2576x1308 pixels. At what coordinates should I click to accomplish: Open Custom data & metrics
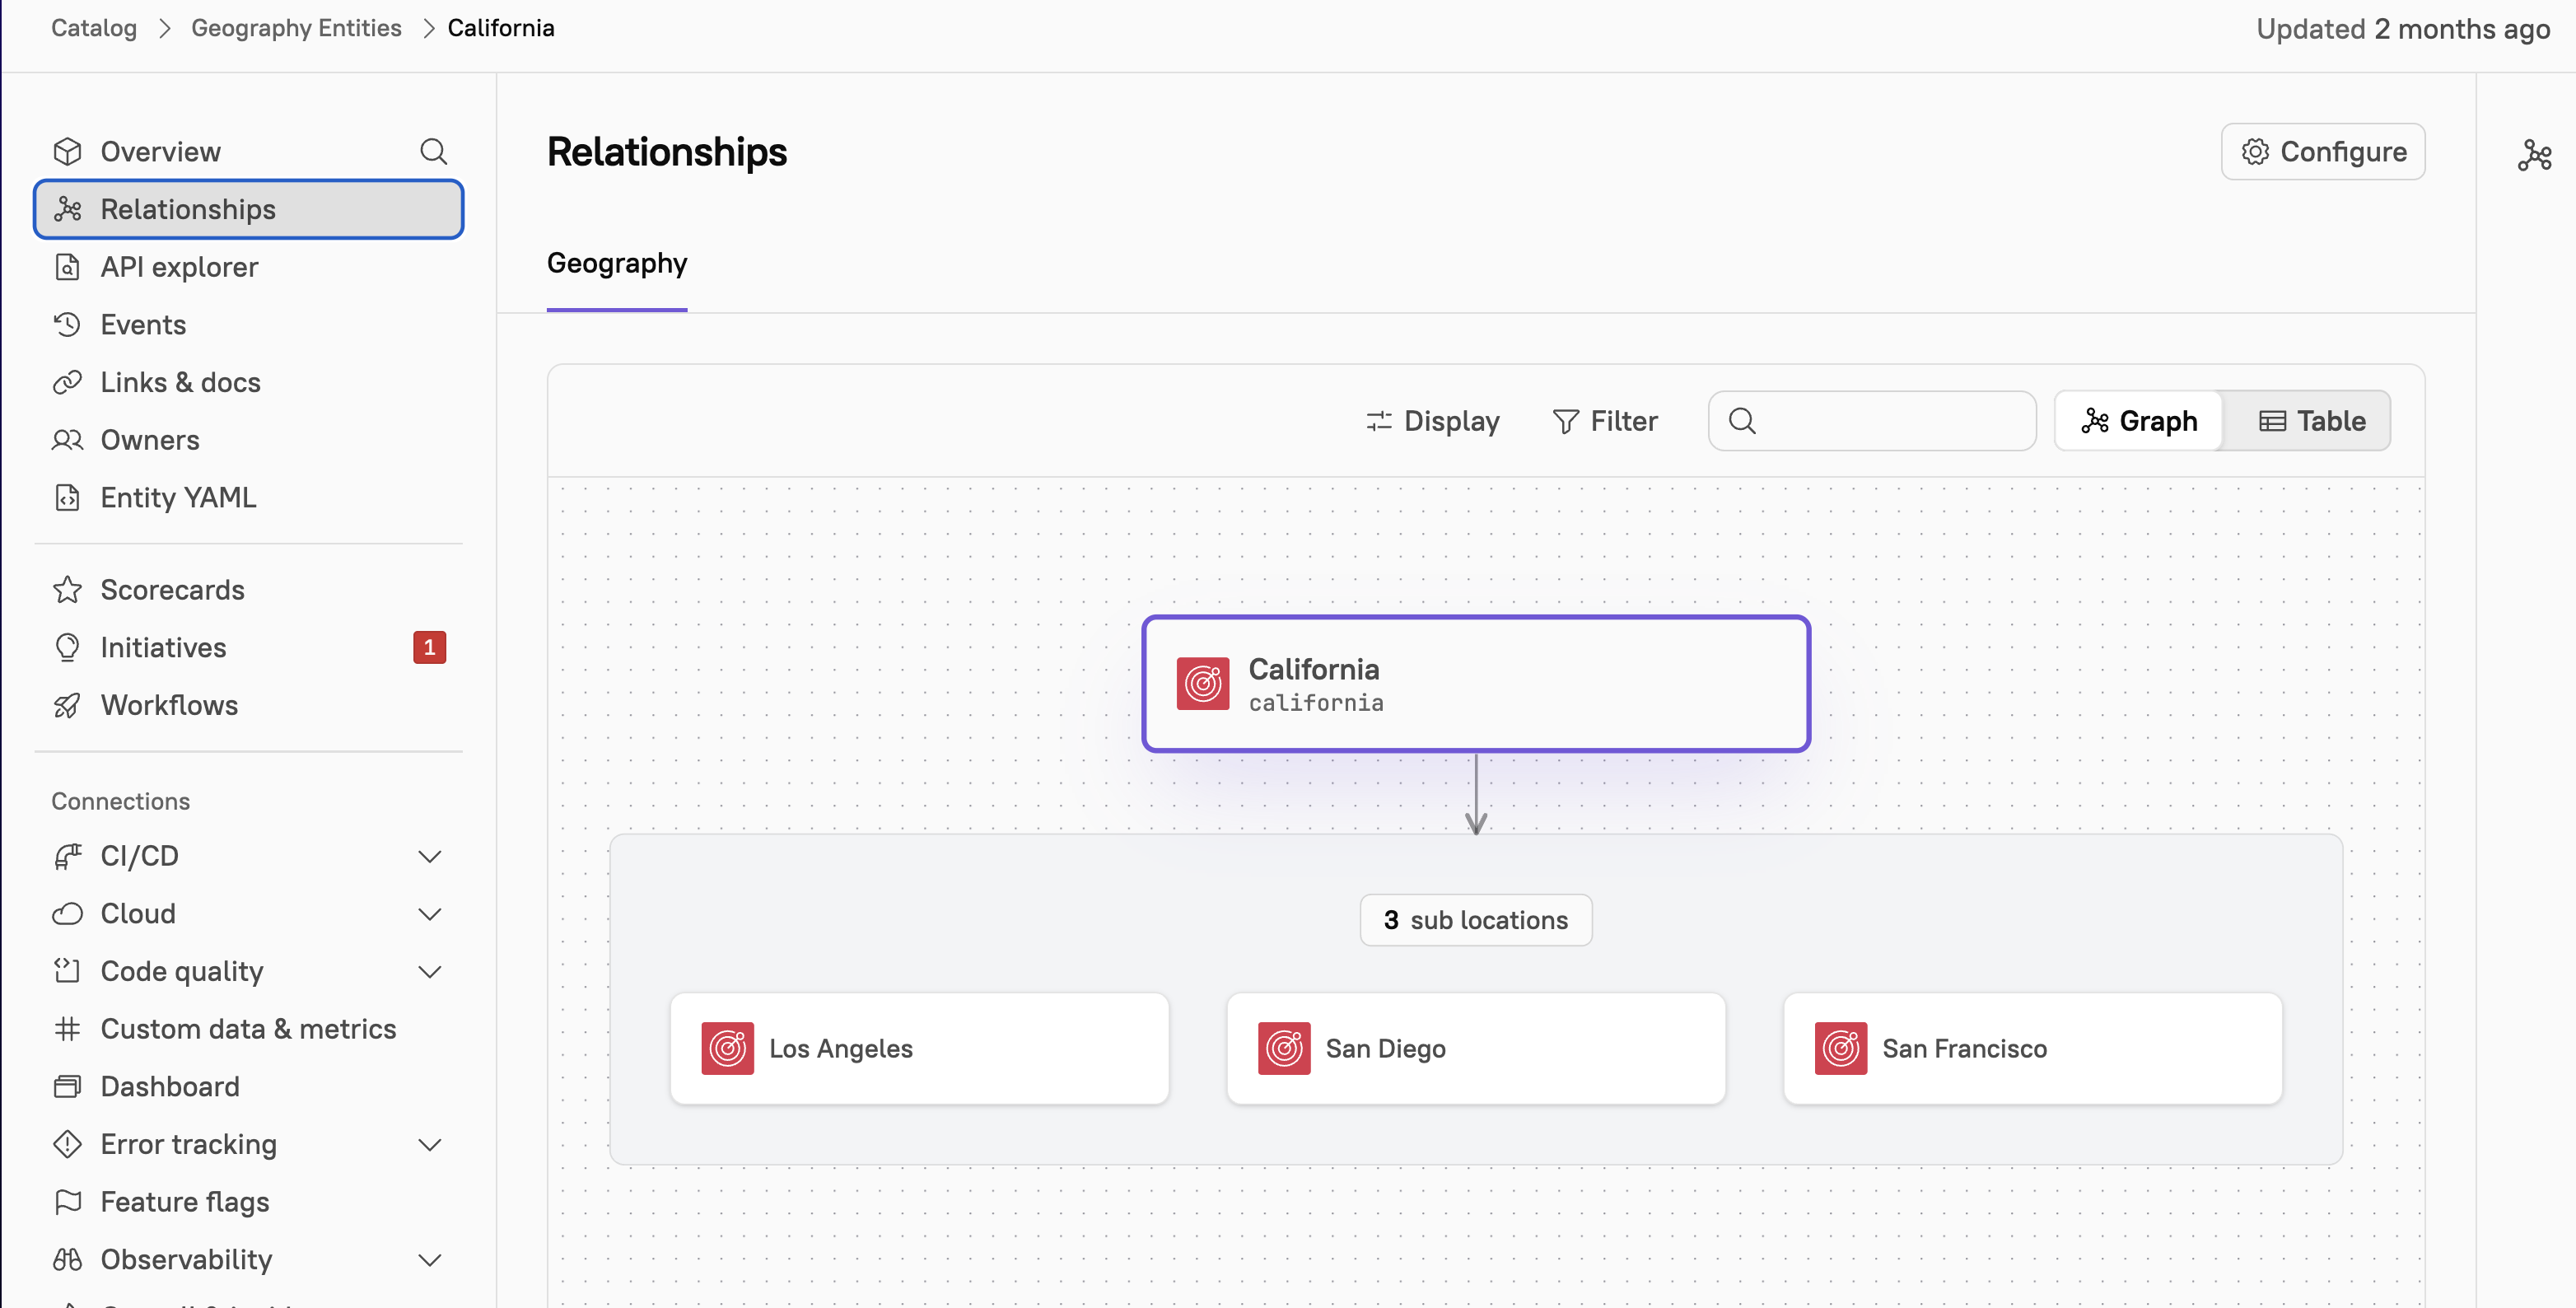tap(249, 1029)
